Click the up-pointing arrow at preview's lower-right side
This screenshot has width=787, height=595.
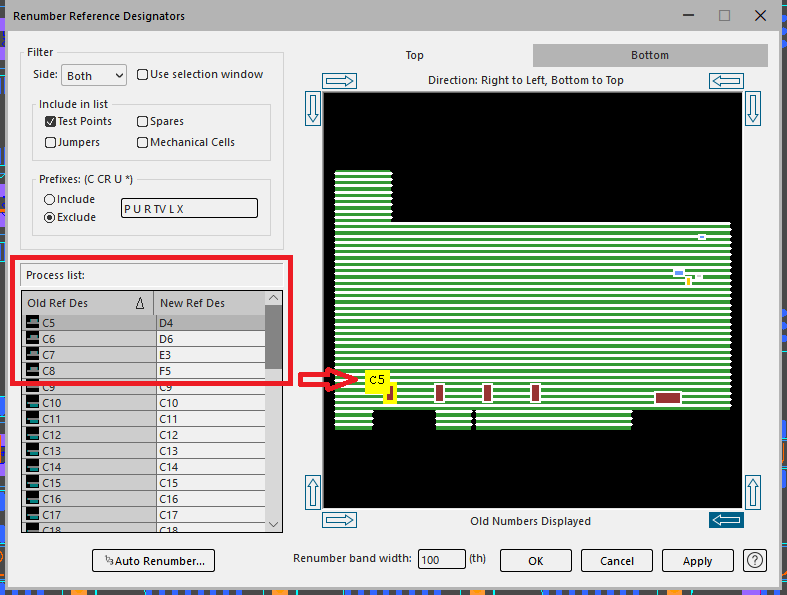[x=754, y=492]
